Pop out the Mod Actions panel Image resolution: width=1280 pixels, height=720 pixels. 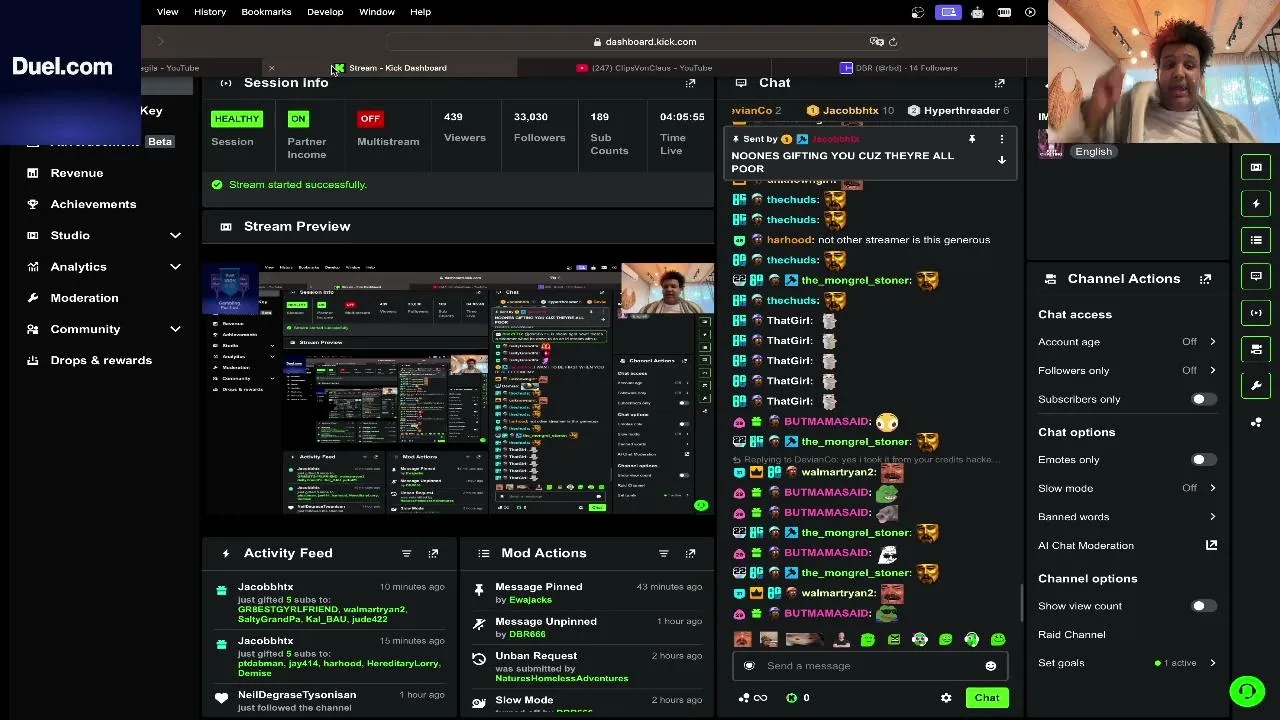(x=690, y=553)
